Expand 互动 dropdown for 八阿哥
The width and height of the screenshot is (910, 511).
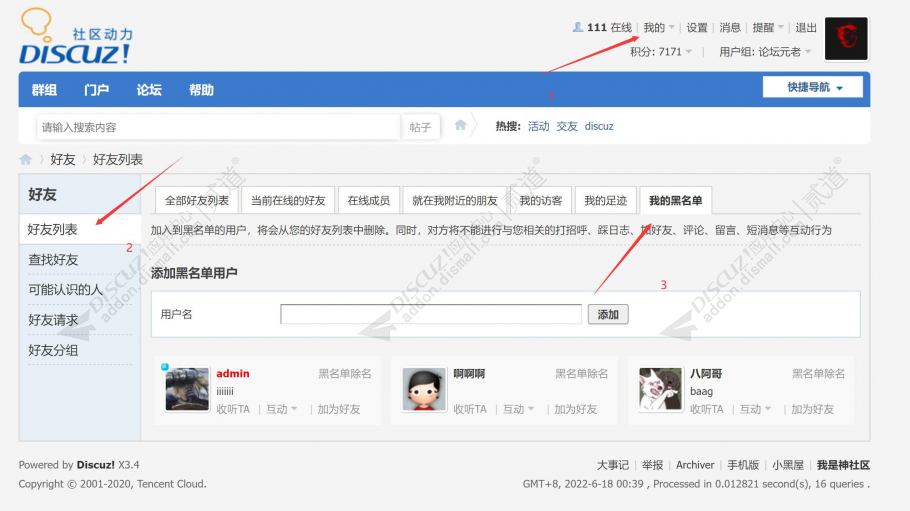(755, 409)
